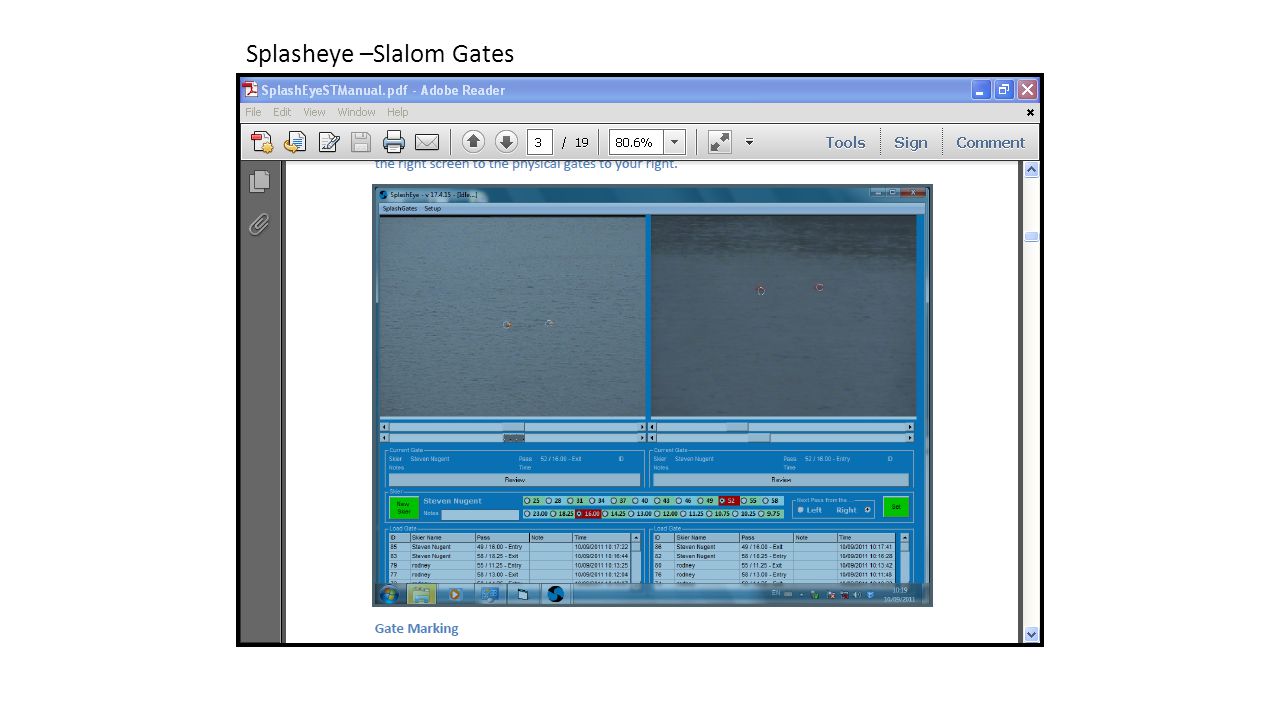
Task: Click row 79 rodney in left table
Action: 509,565
